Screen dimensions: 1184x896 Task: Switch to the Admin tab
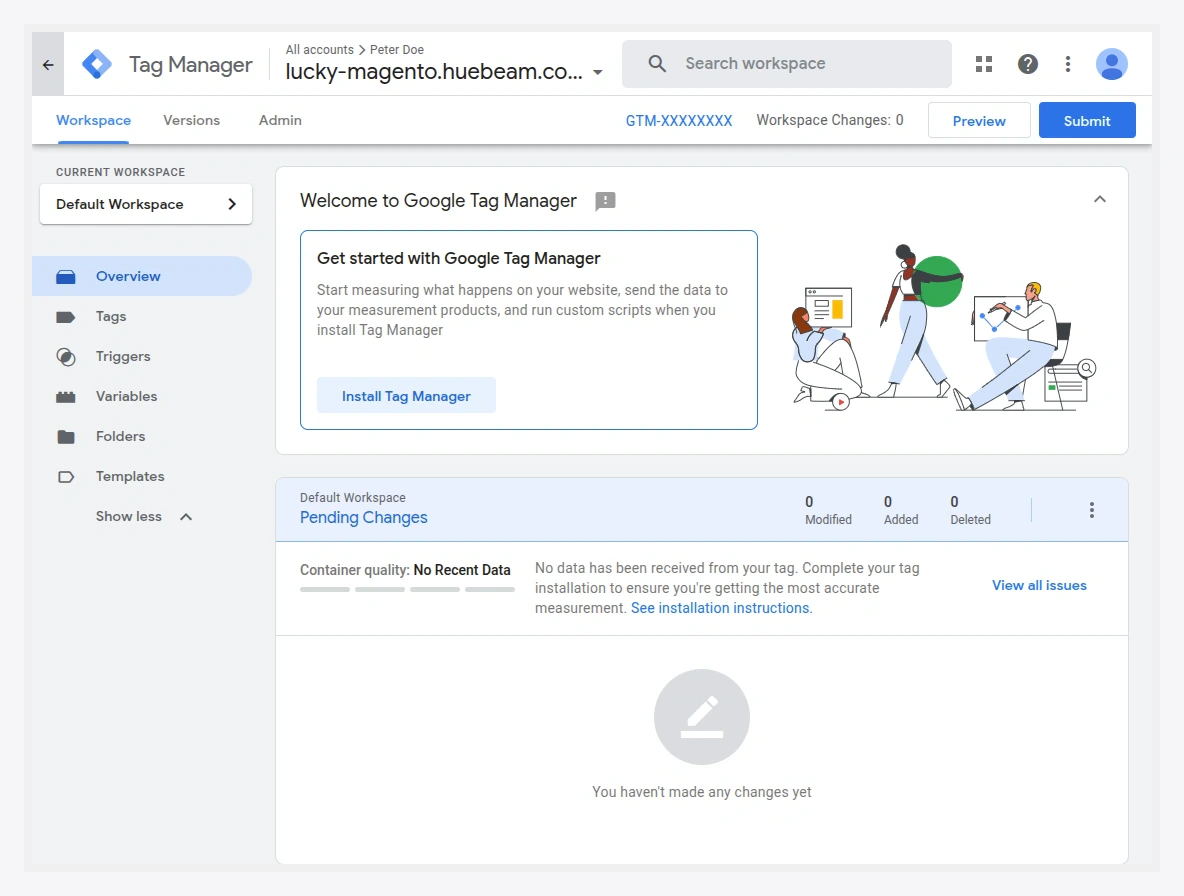[x=280, y=121]
